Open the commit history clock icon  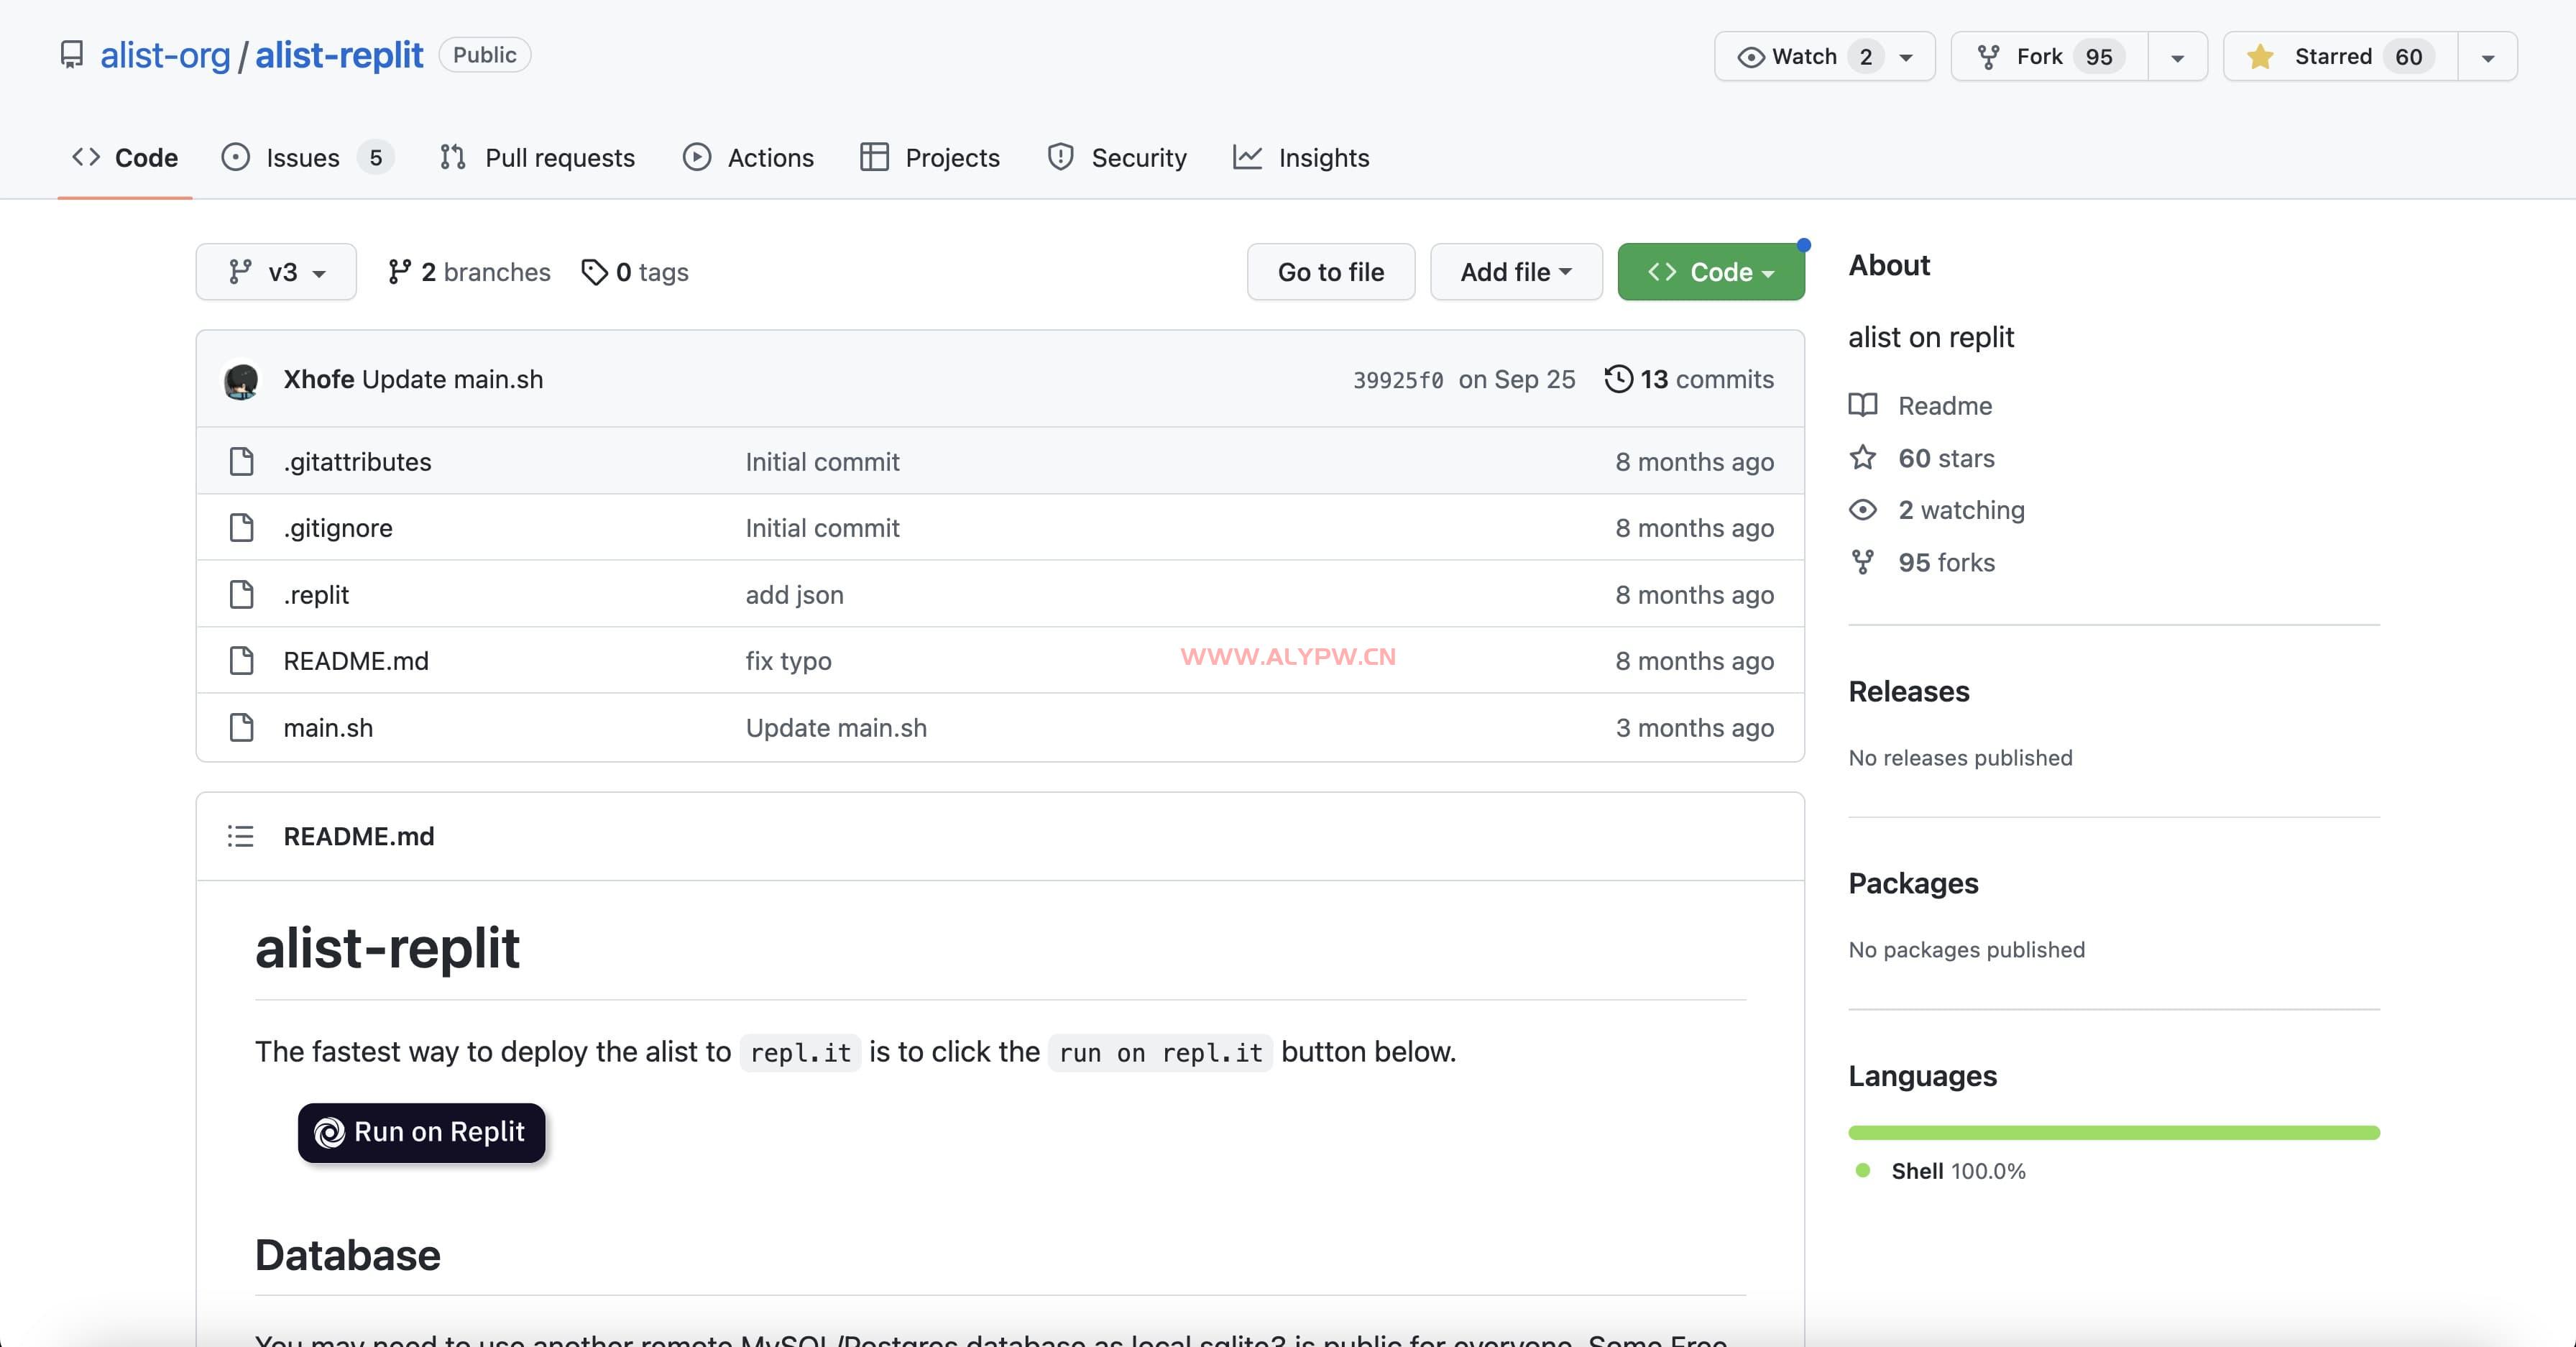pyautogui.click(x=1618, y=379)
